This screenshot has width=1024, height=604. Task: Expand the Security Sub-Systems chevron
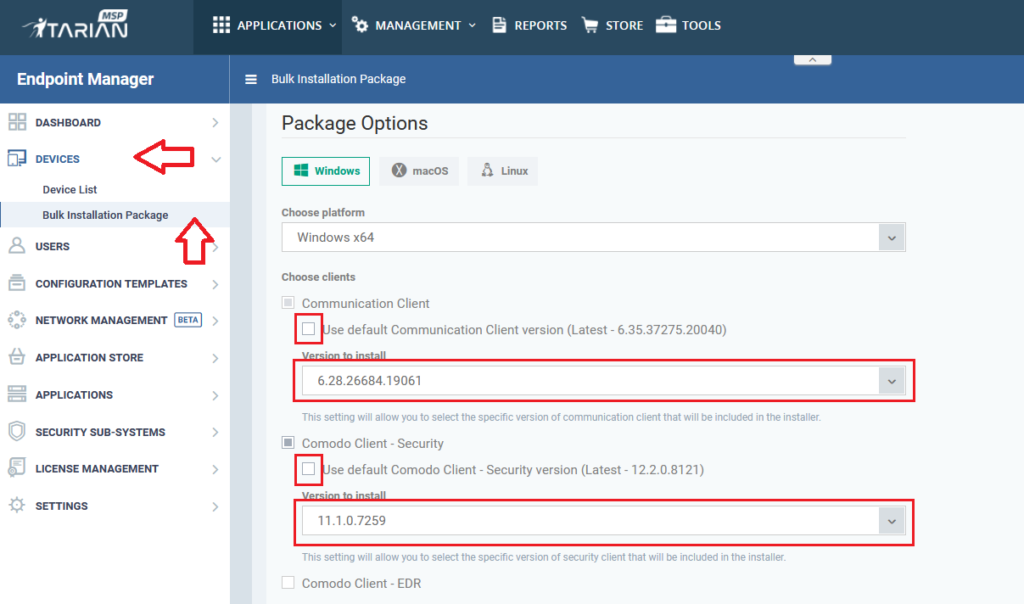click(x=216, y=432)
